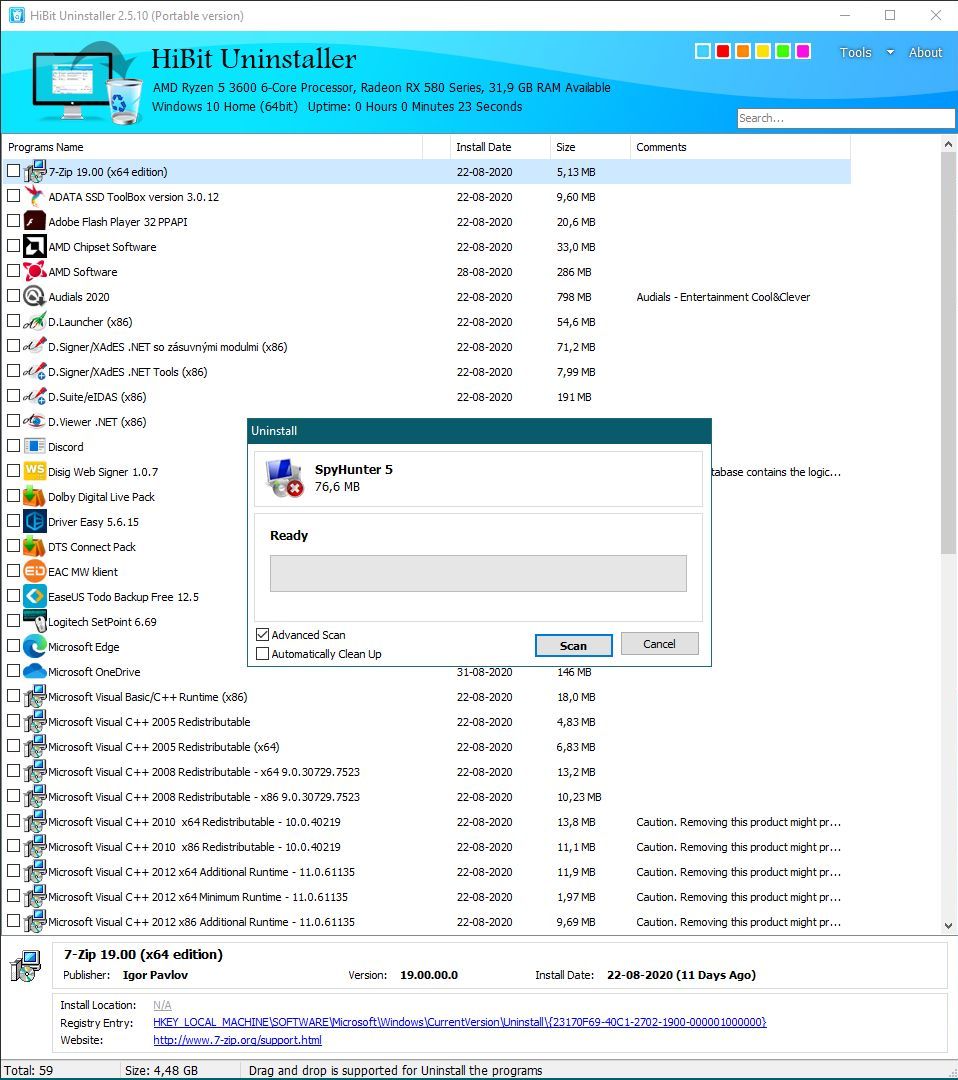Click the ADATA SSD ToolBox hummingbird icon
Viewport: 958px width, 1080px height.
click(34, 196)
